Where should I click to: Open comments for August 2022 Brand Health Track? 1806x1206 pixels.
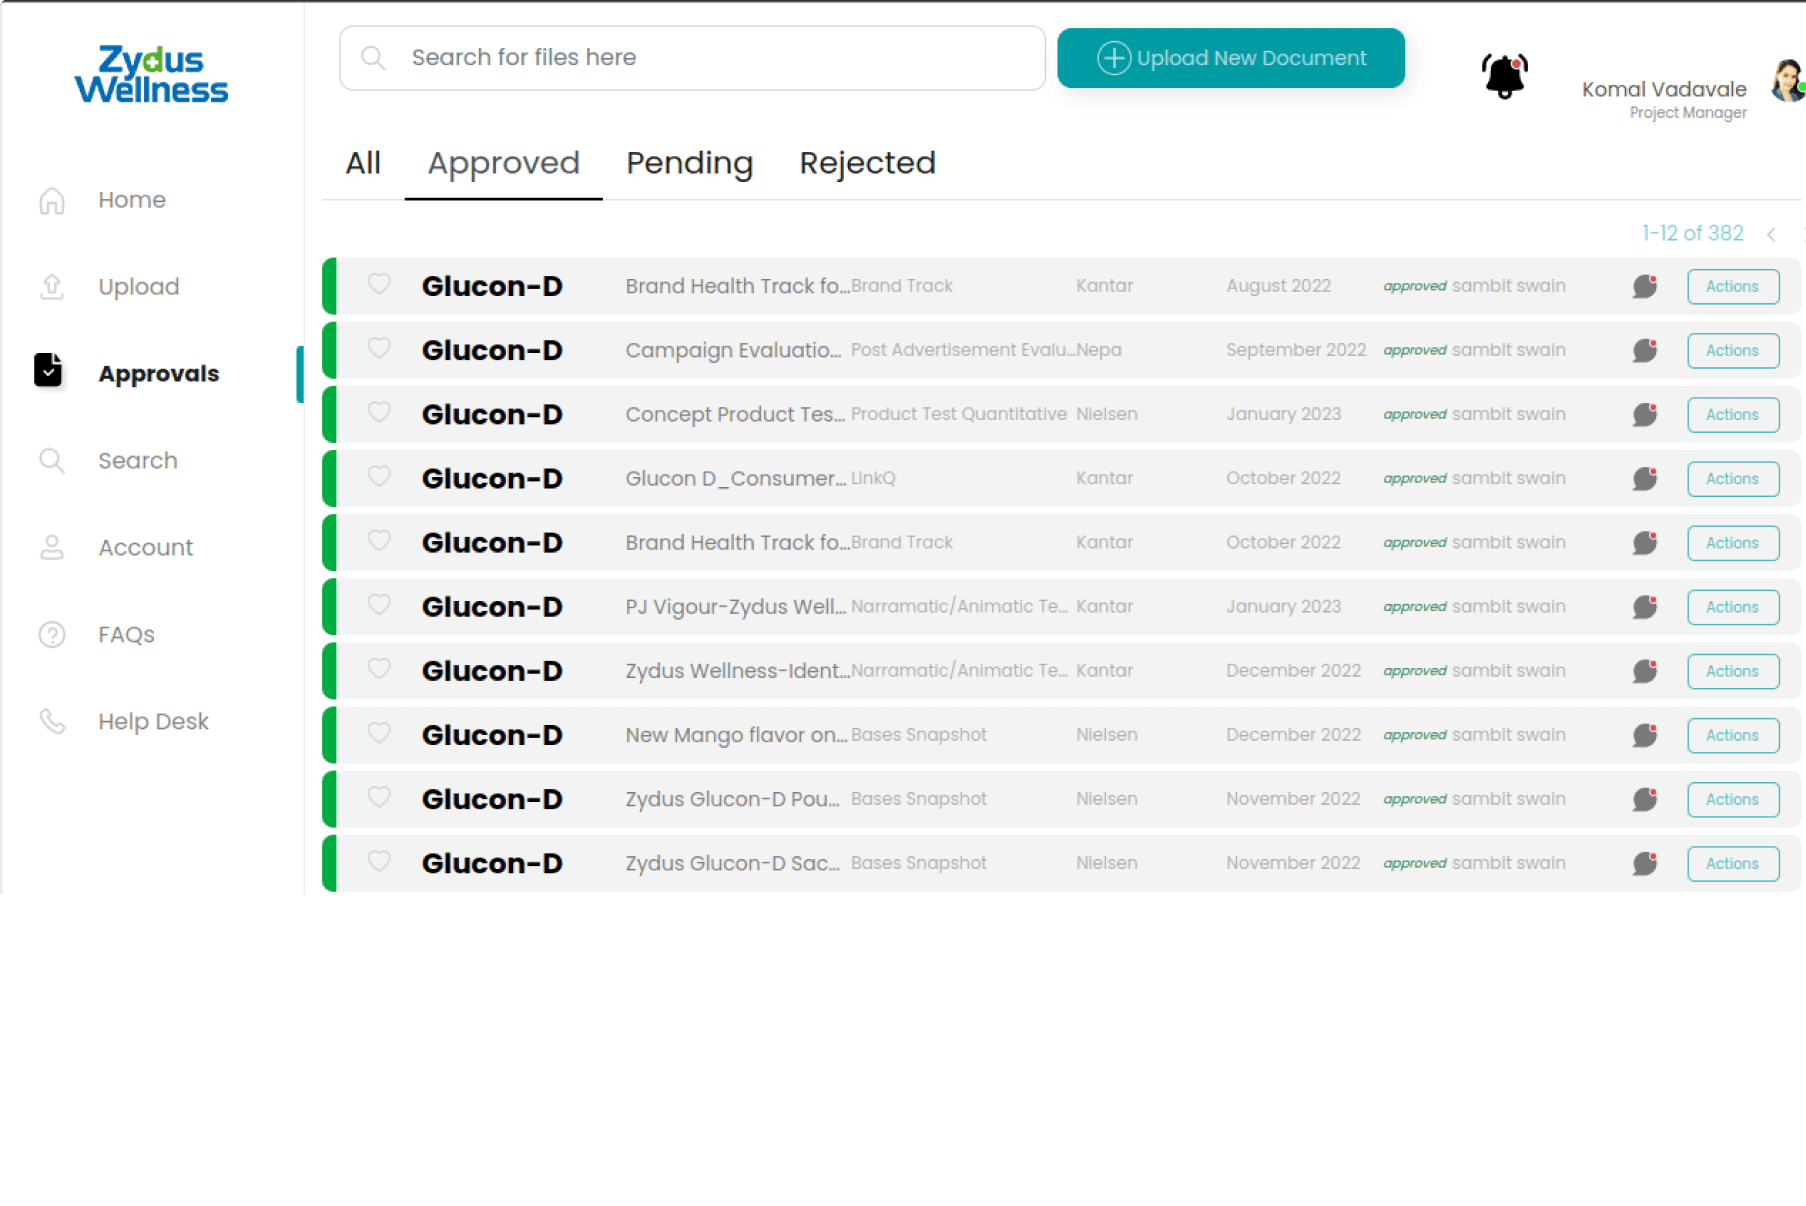coord(1645,286)
